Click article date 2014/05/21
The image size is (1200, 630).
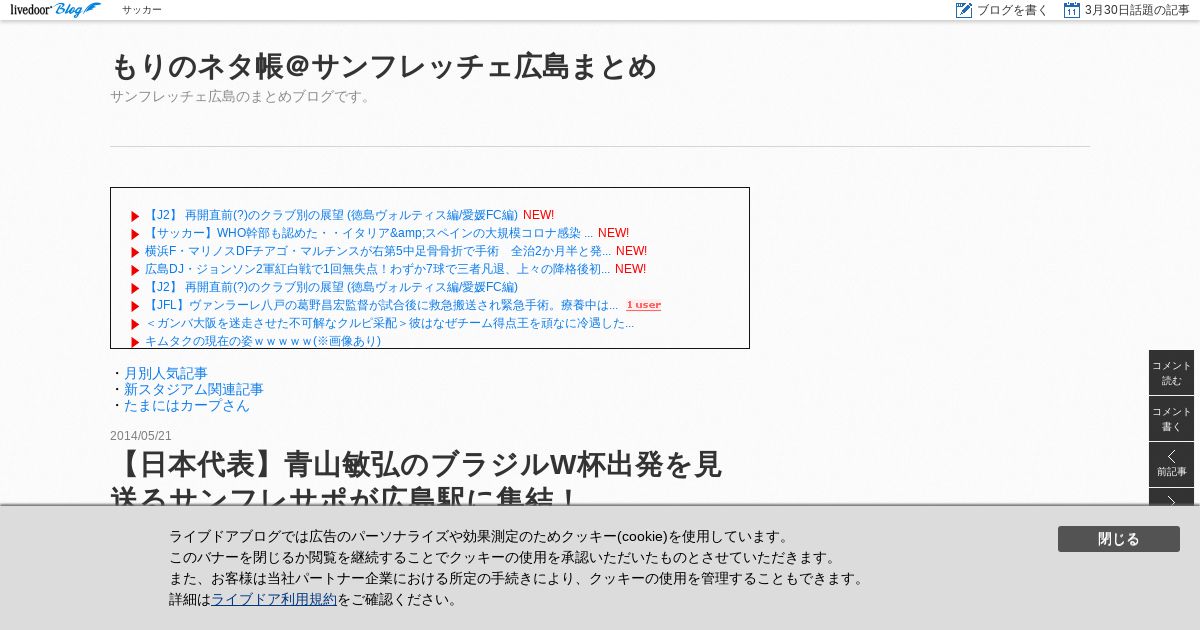pyautogui.click(x=141, y=436)
